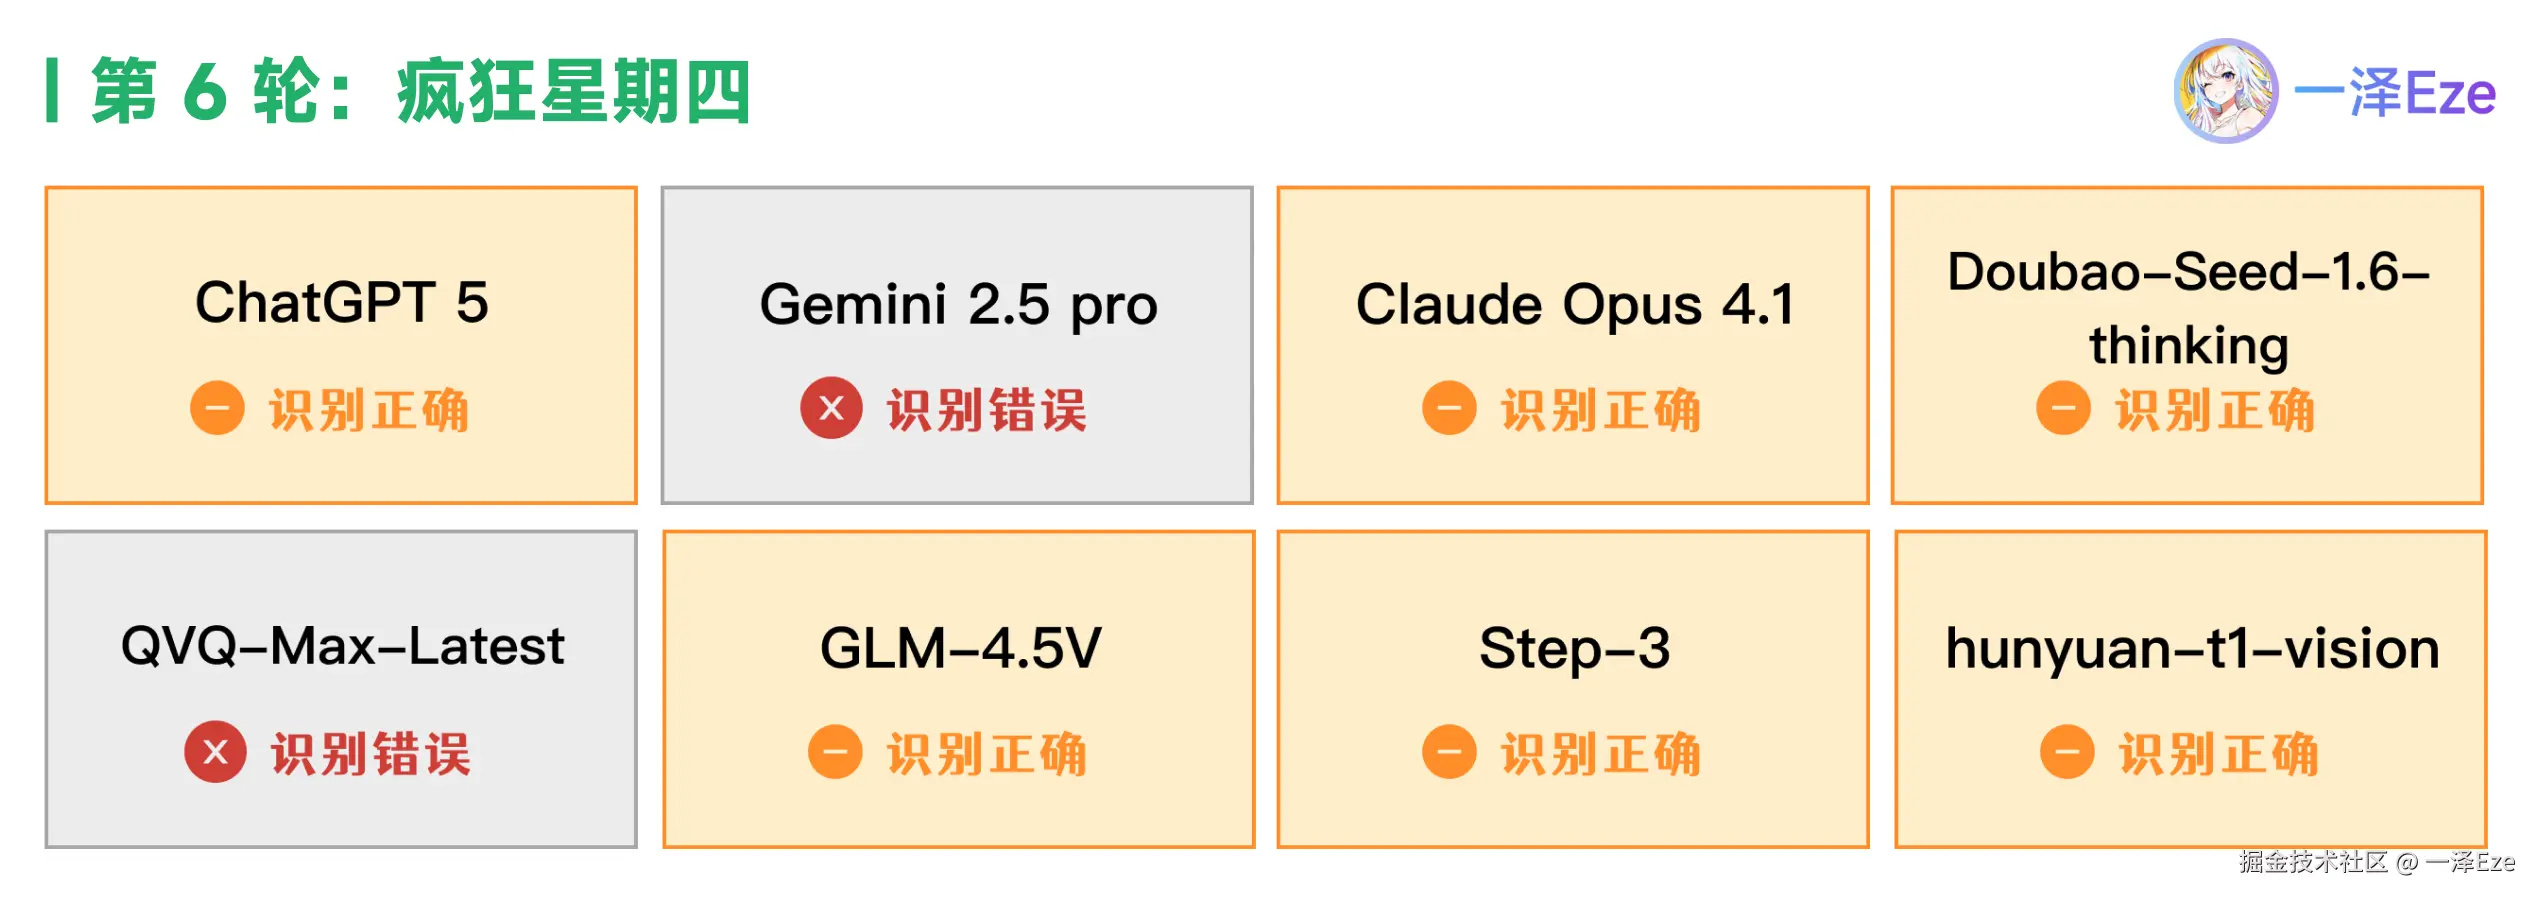Click the orange minus icon under Step-3
Image resolution: width=2540 pixels, height=900 pixels.
pyautogui.click(x=1449, y=752)
